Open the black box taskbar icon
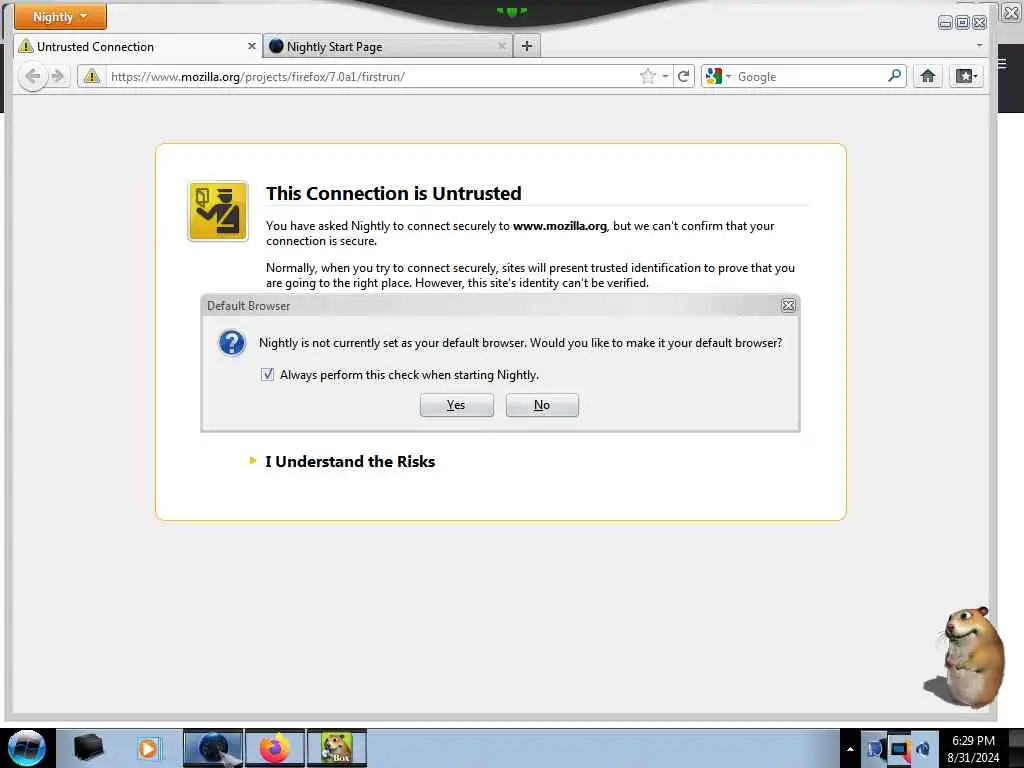Image resolution: width=1024 pixels, height=768 pixels. (x=88, y=748)
